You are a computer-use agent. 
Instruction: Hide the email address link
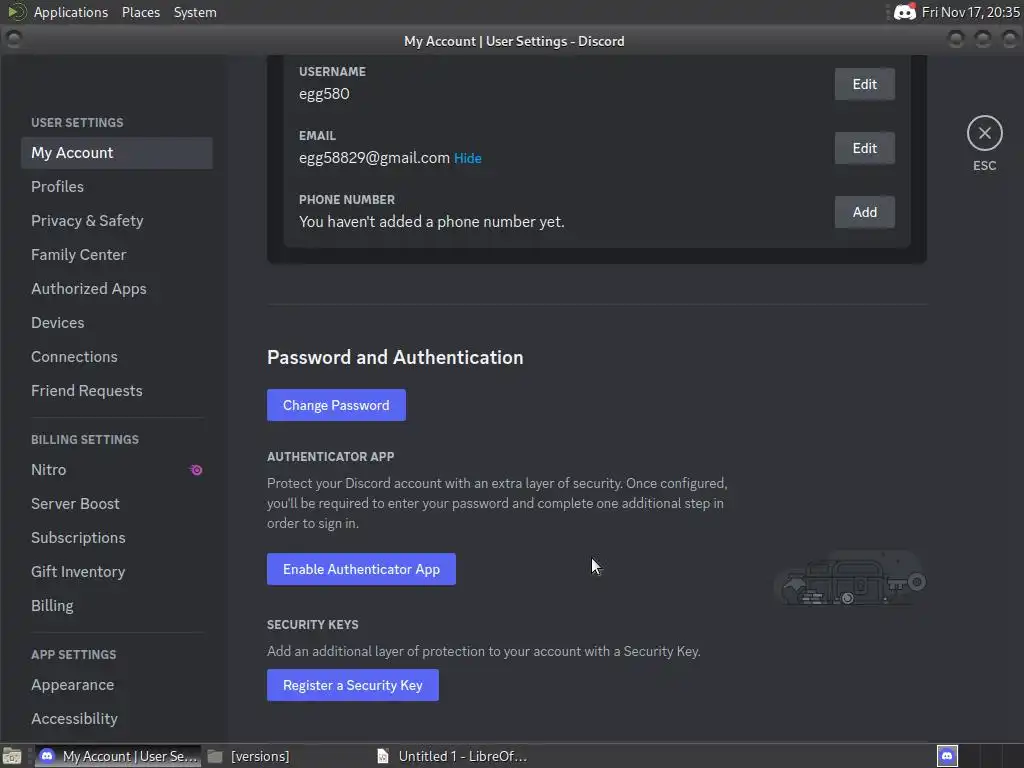pyautogui.click(x=468, y=158)
